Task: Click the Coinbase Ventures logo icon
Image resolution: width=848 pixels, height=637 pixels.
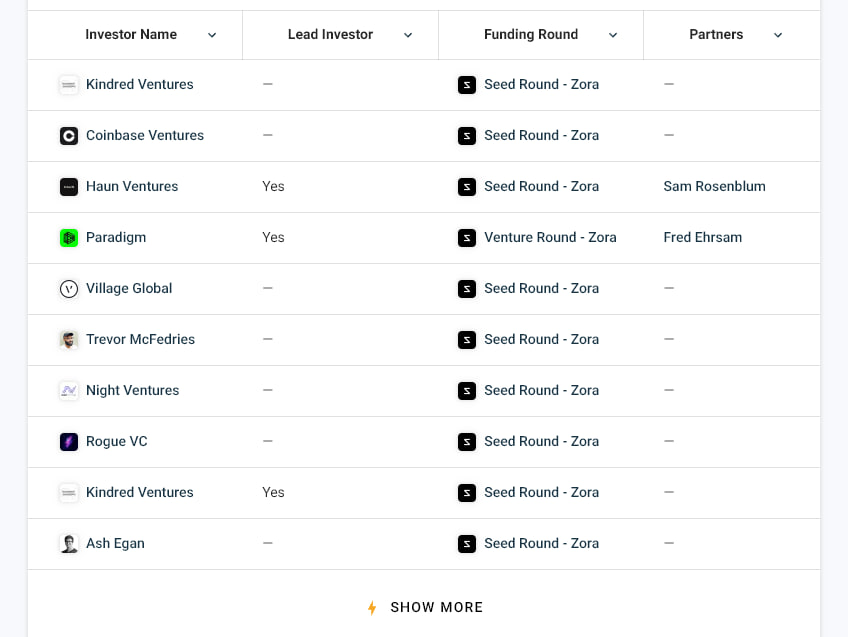Action: coord(69,136)
